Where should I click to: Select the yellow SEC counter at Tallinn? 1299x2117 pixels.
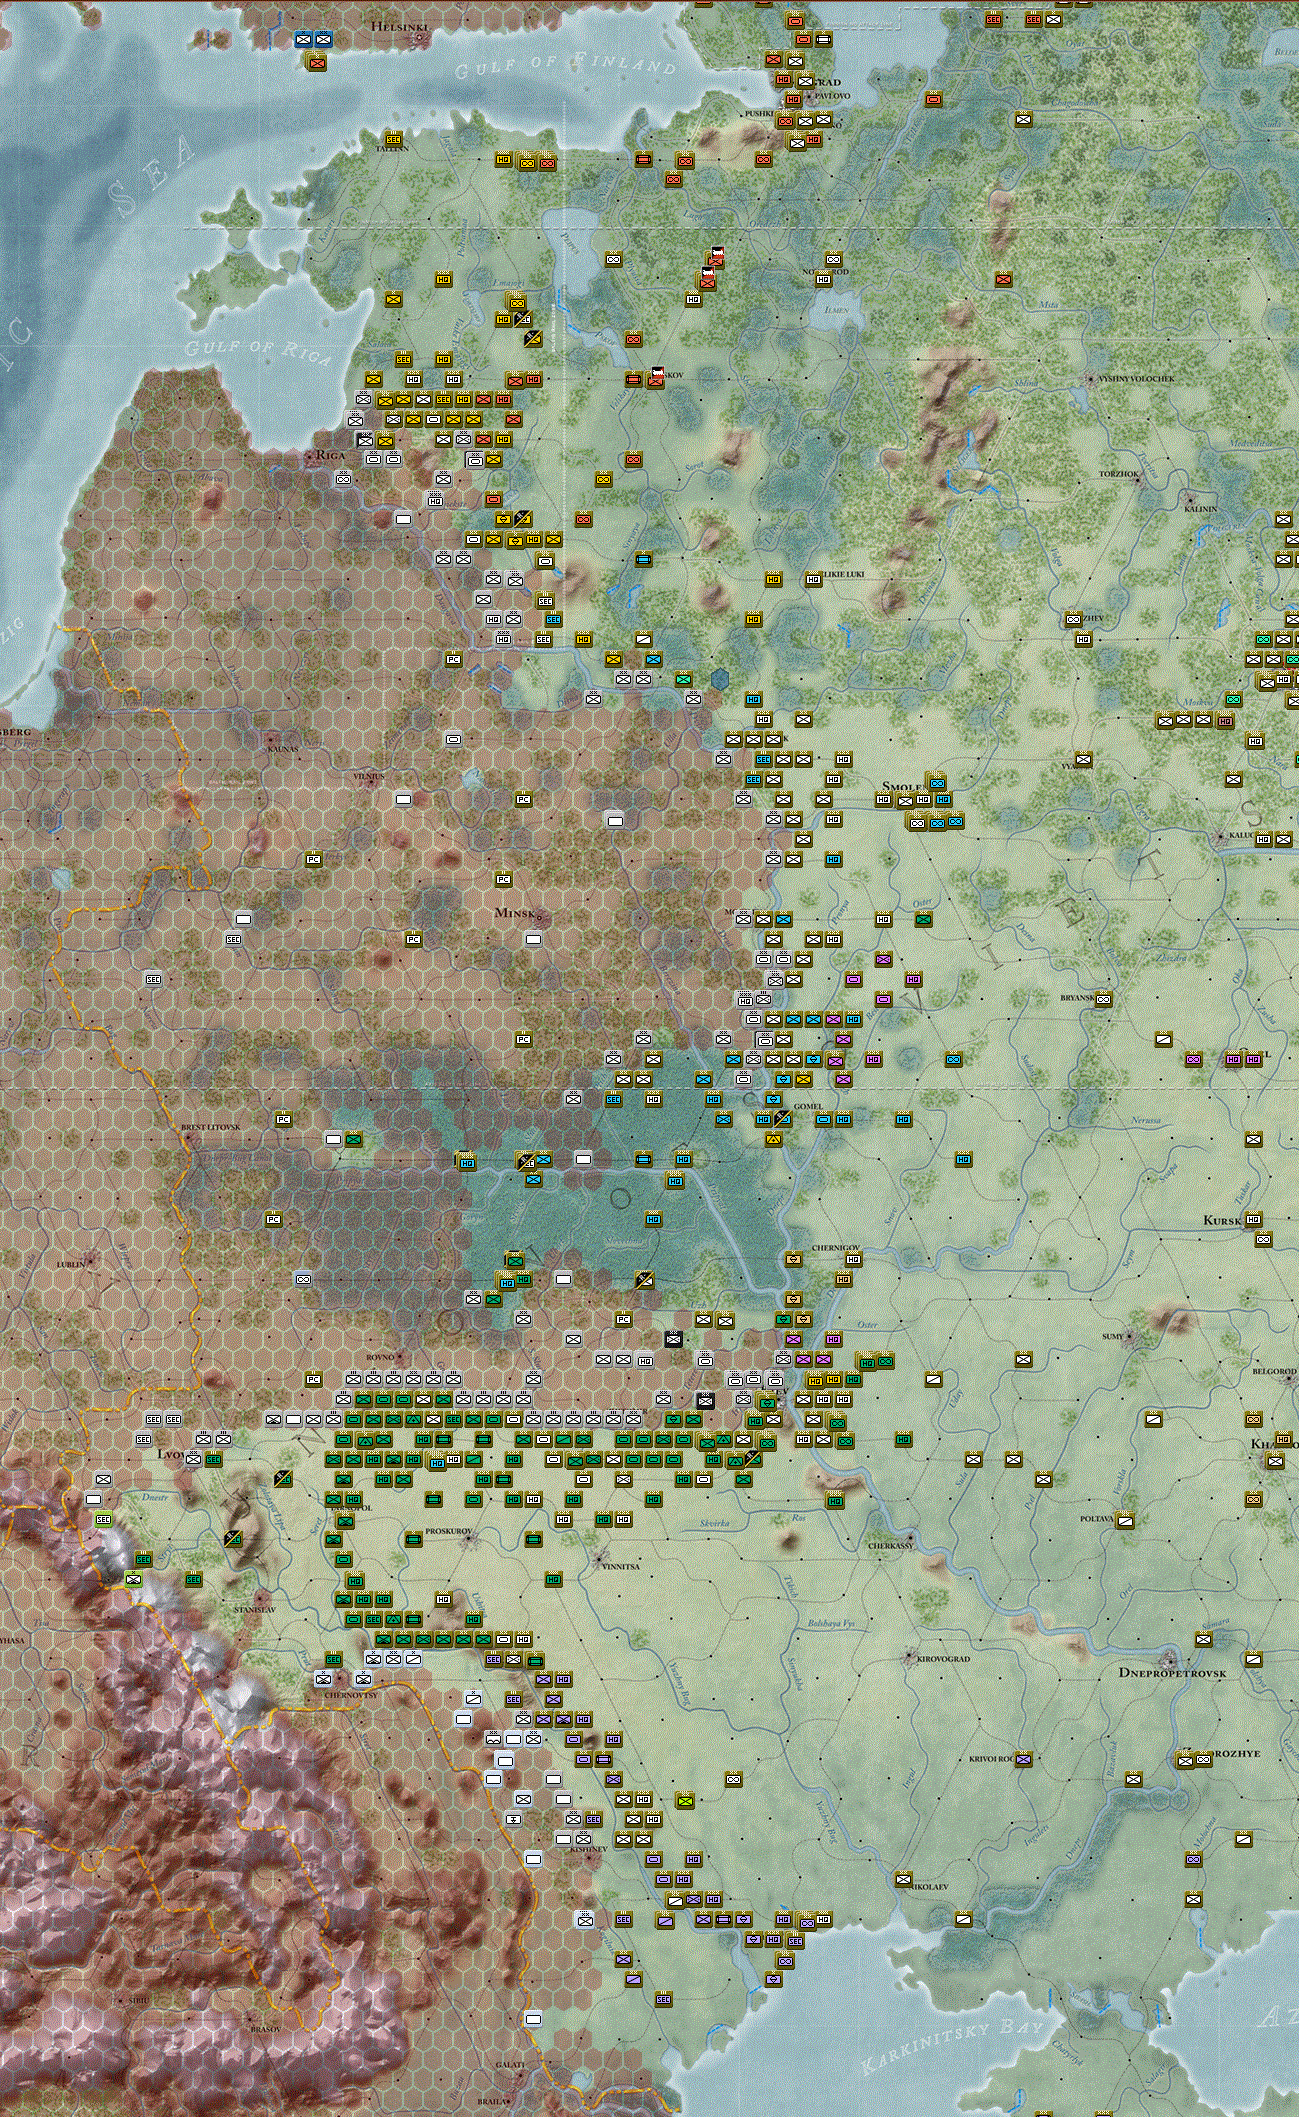[x=393, y=140]
